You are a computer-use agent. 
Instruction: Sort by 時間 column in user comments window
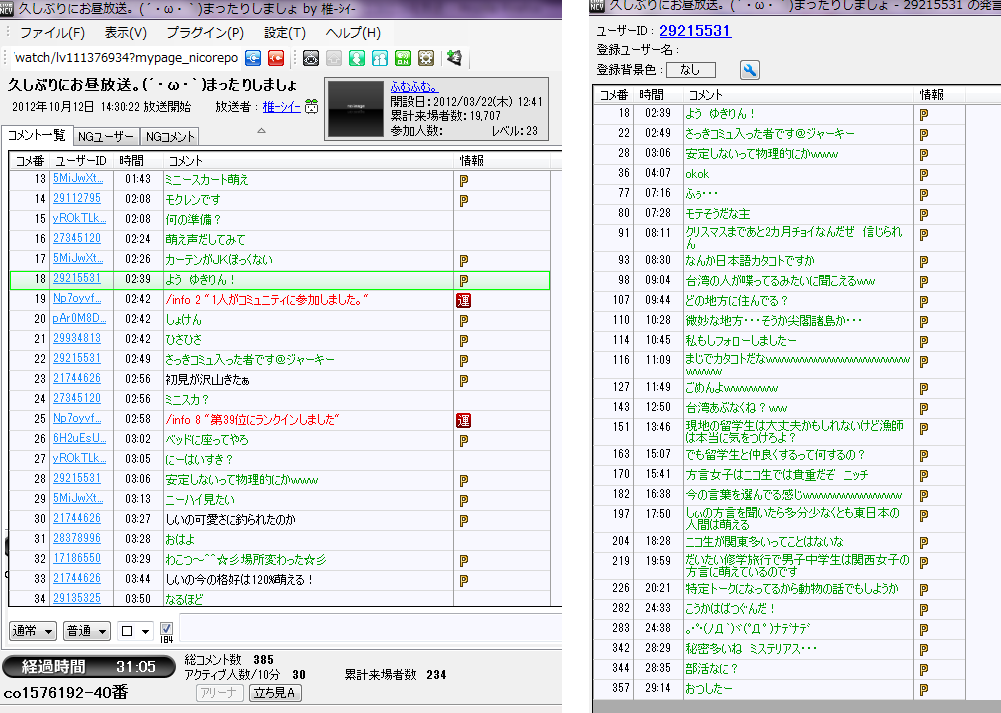(x=658, y=94)
